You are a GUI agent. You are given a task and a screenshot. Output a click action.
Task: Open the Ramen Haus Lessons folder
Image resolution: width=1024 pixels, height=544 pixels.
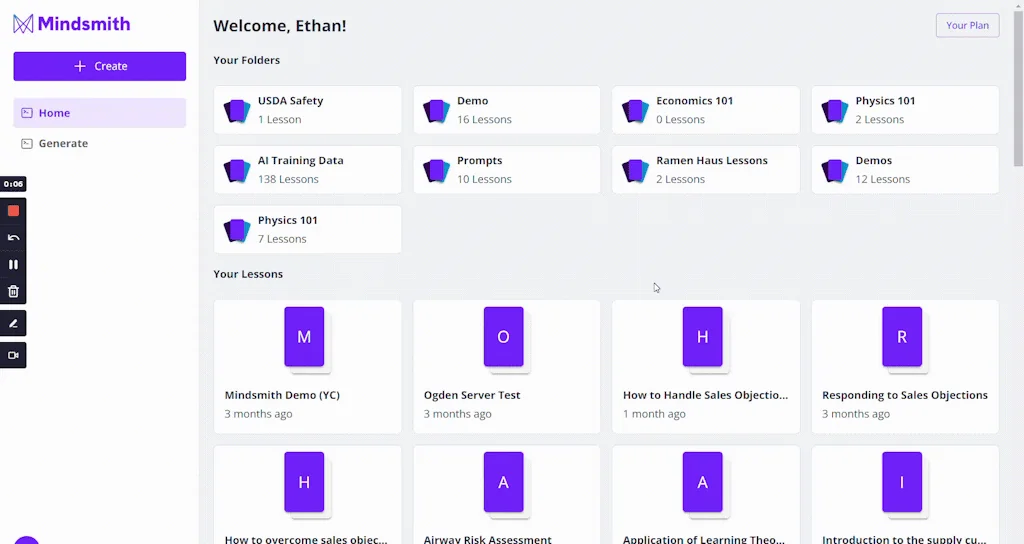705,170
